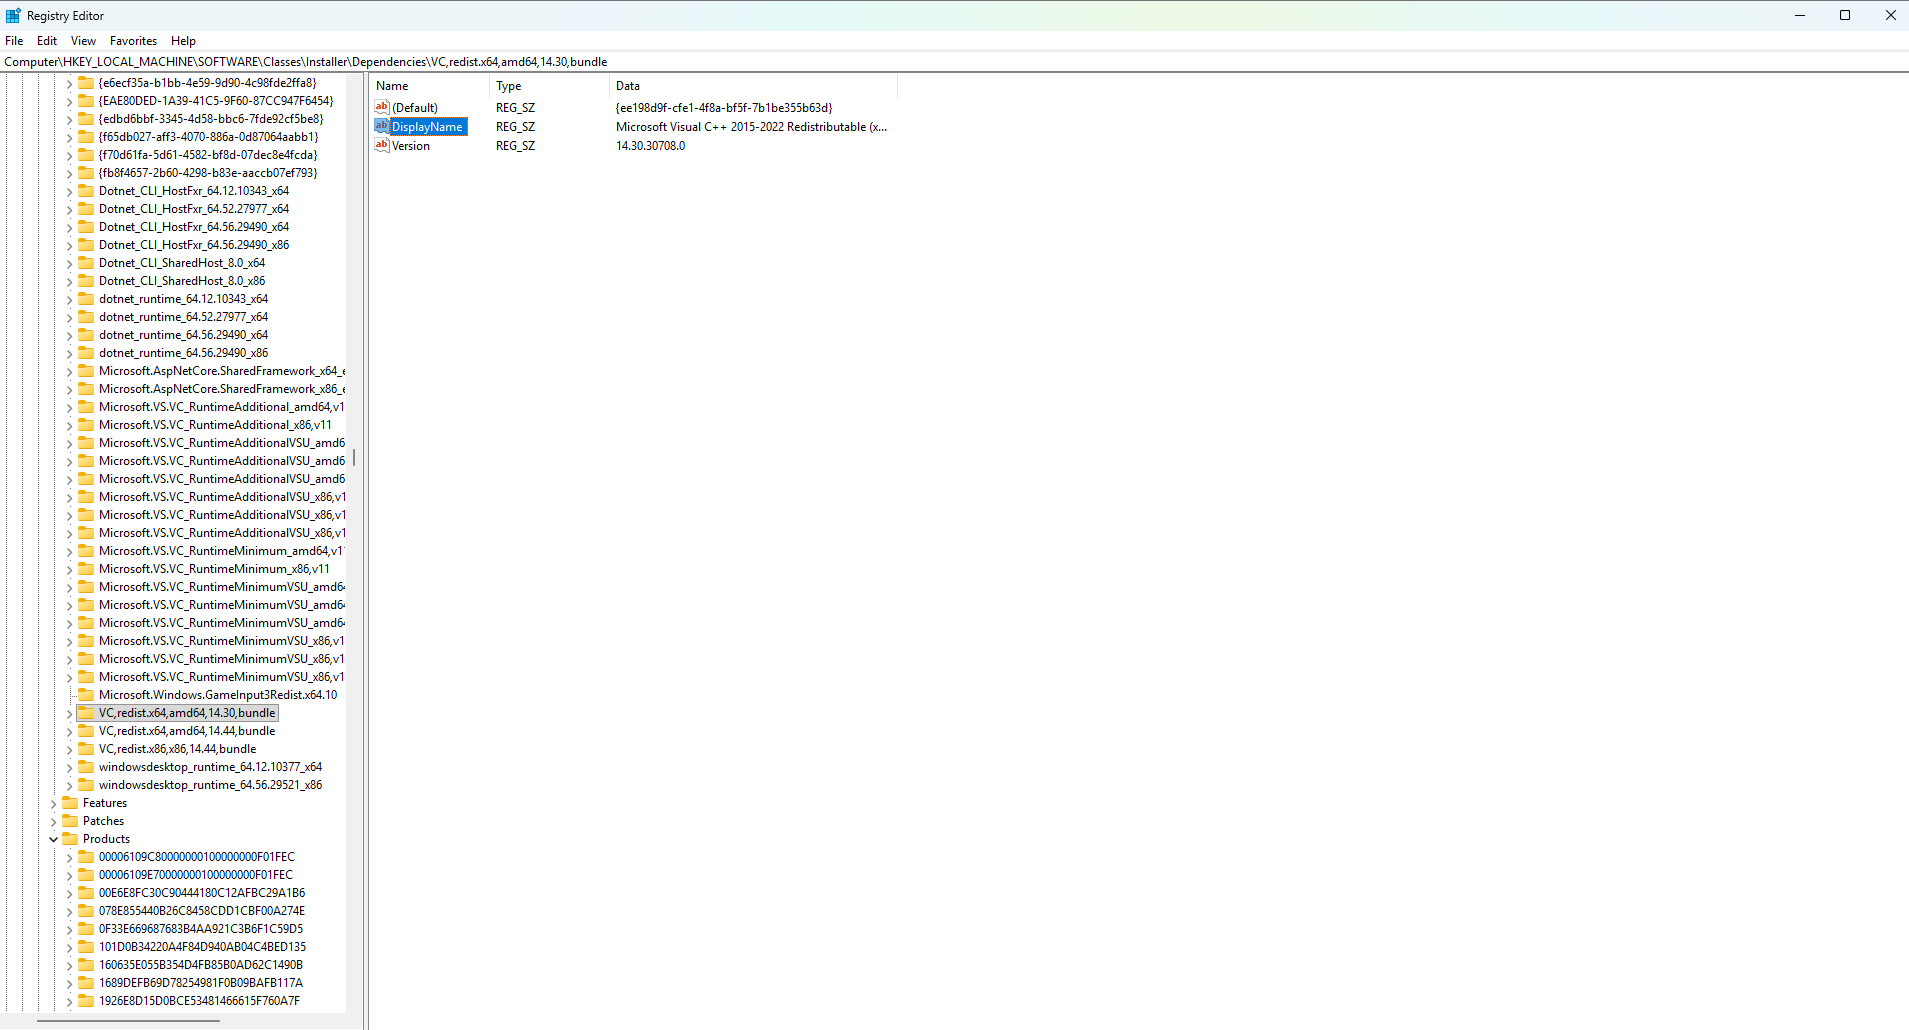Click folder icon of Microsoft.VS.VC_RuntimeMinimum_x86,v11 key
The height and width of the screenshot is (1030, 1909).
tap(86, 569)
